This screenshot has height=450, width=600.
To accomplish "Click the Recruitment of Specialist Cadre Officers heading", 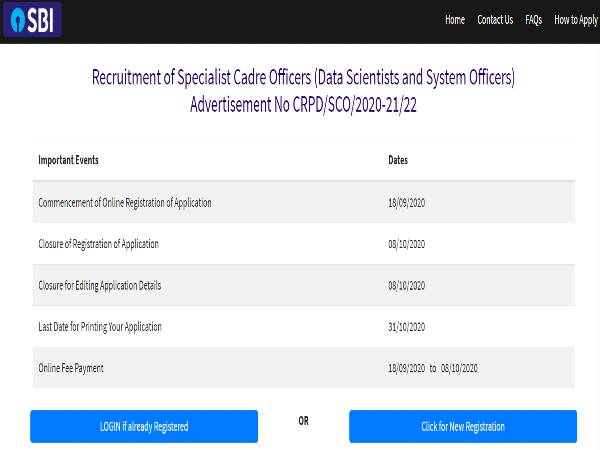I will pos(303,78).
